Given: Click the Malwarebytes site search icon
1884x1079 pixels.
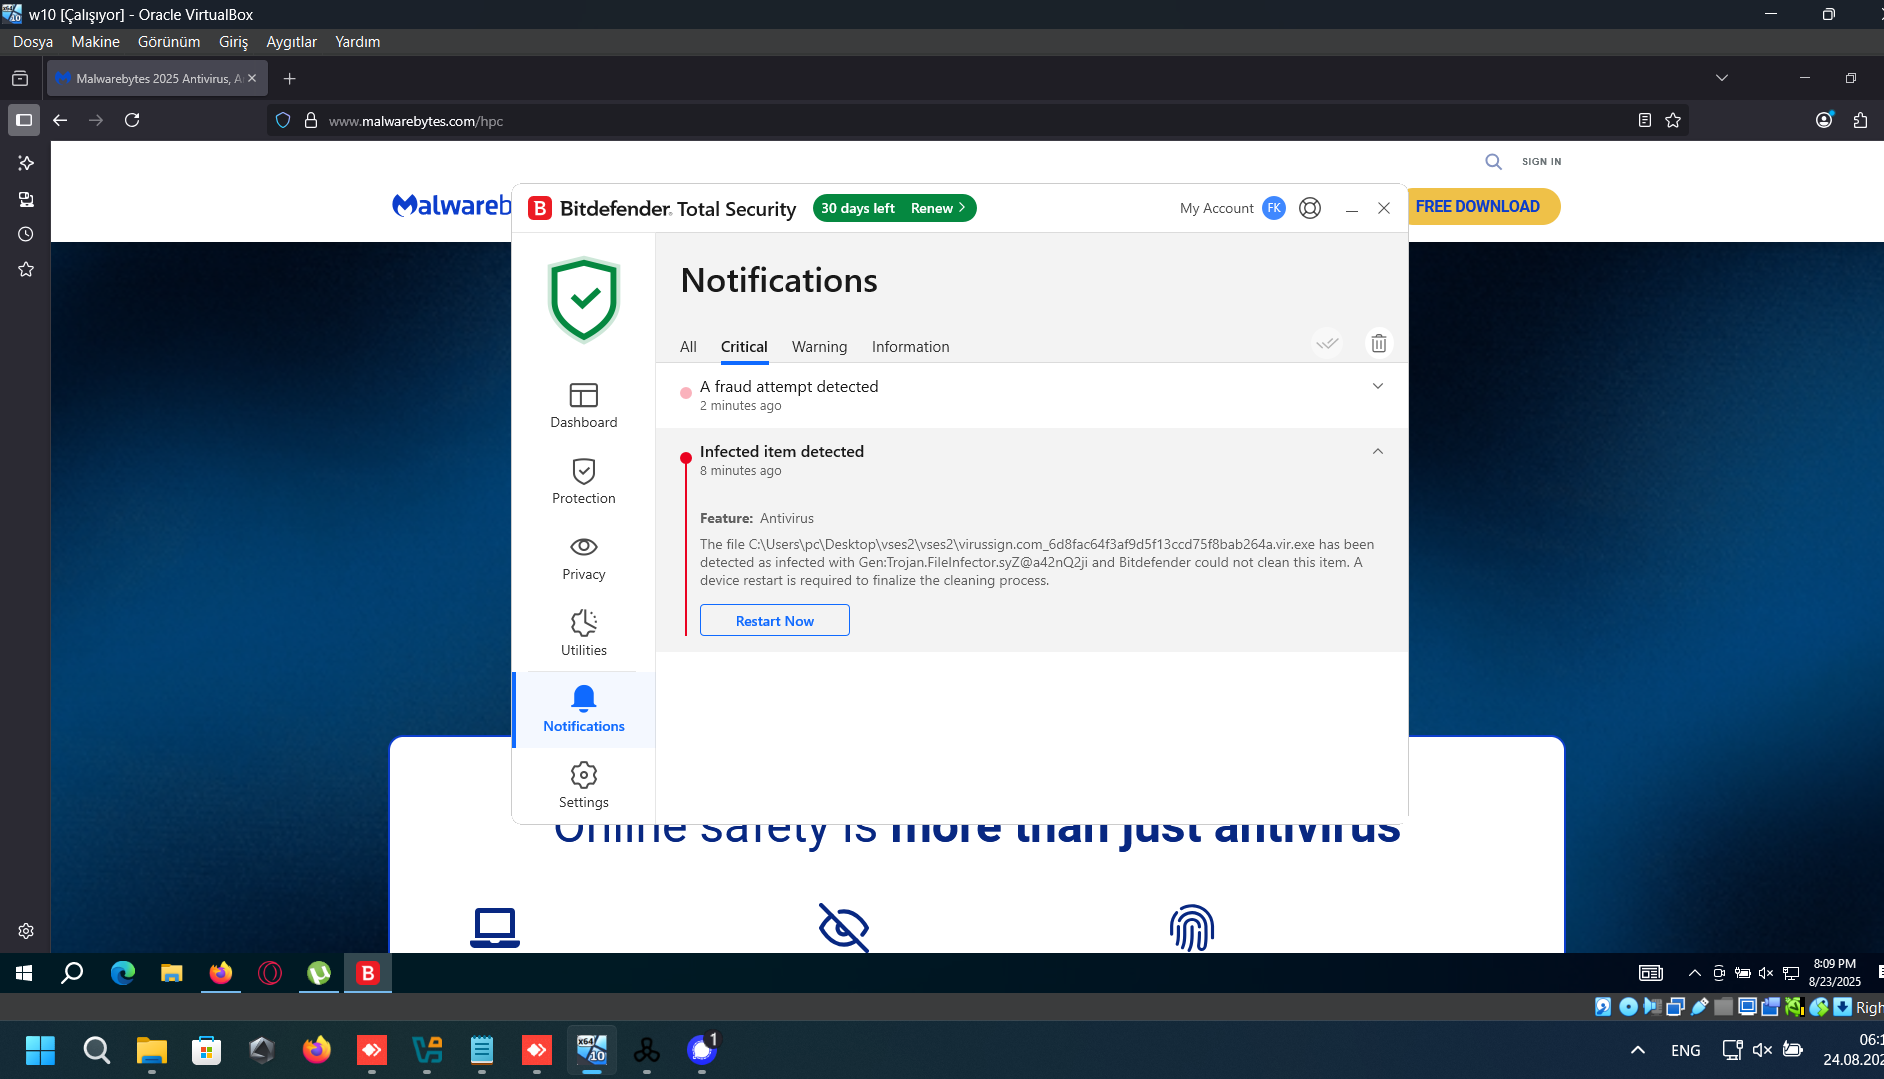Looking at the screenshot, I should pyautogui.click(x=1493, y=161).
